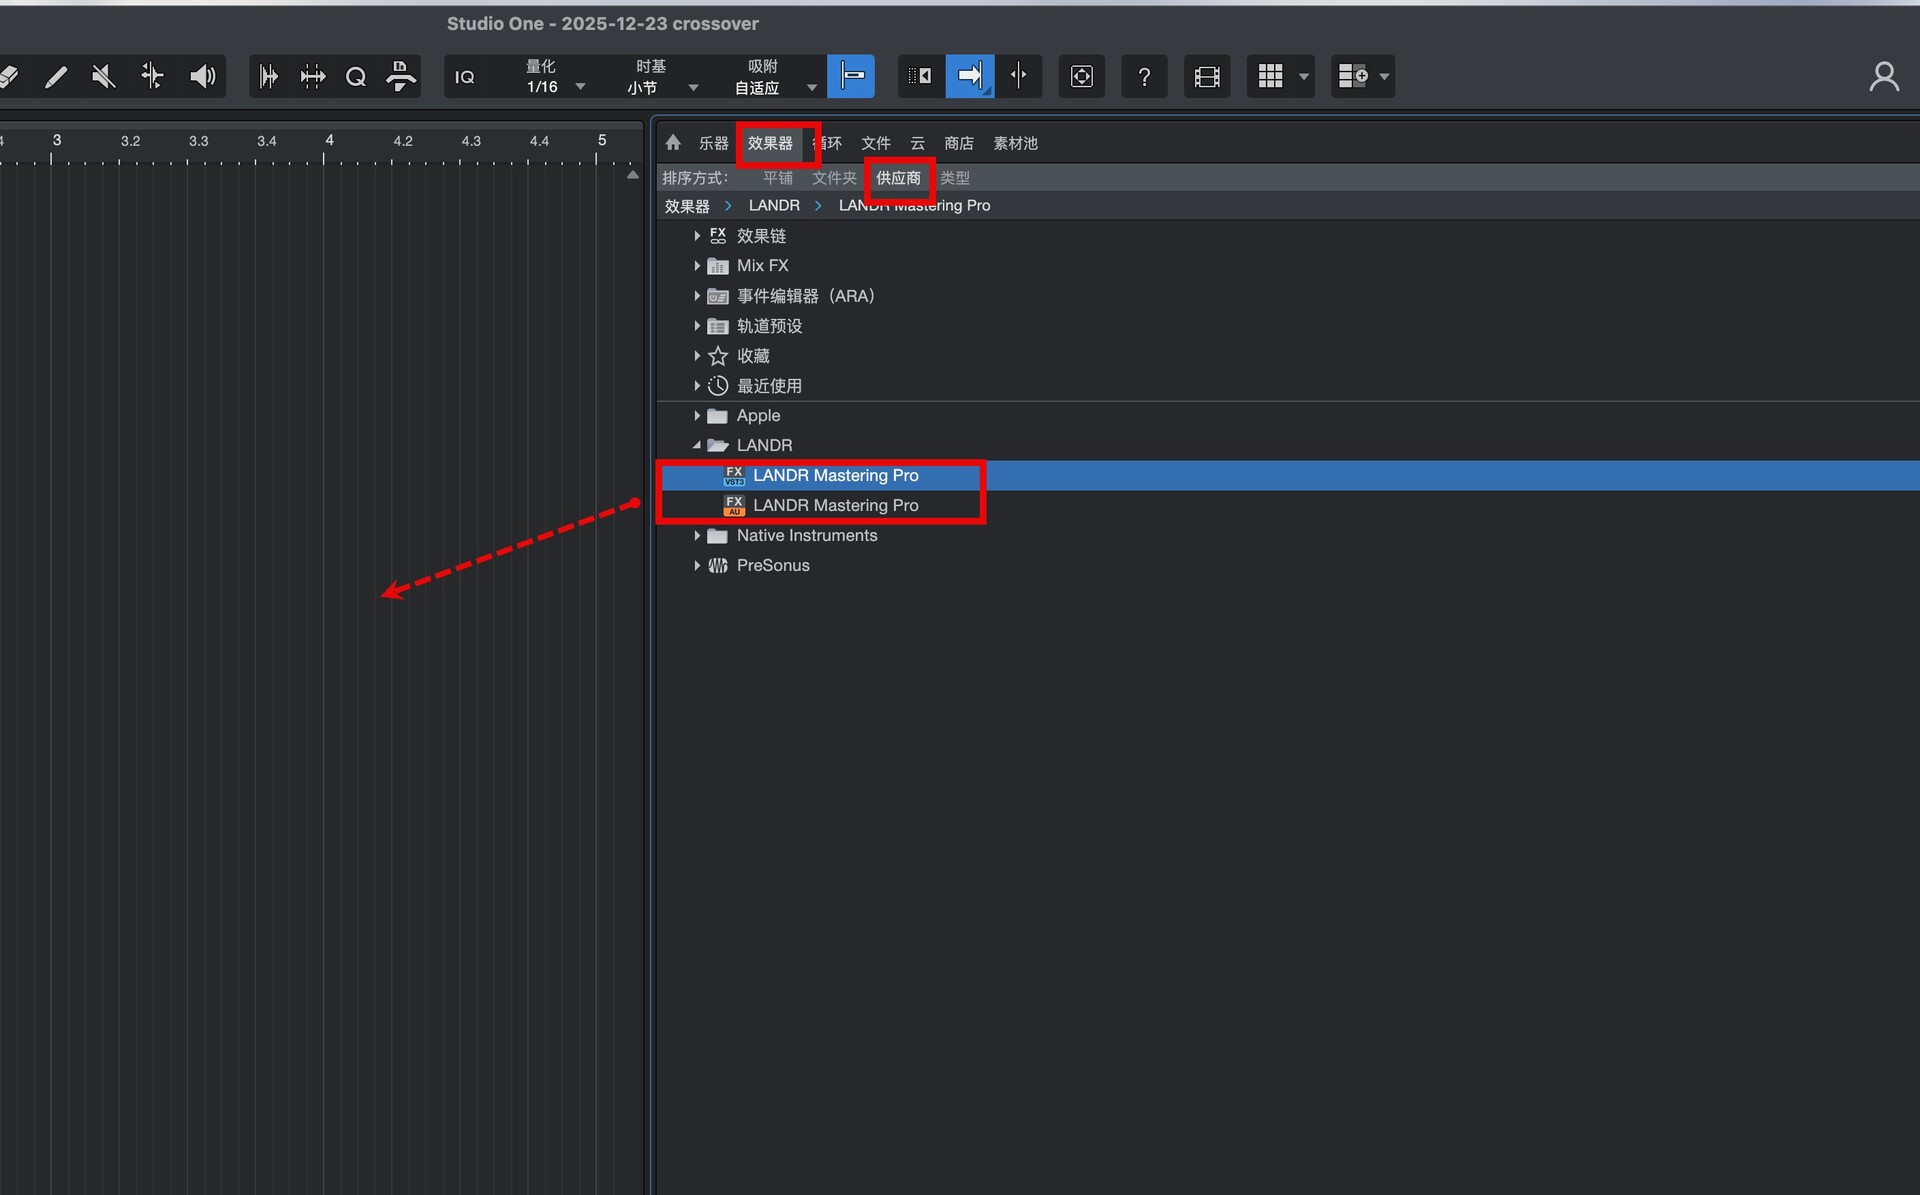1920x1195 pixels.
Task: Collapse the LANDR folder
Action: [x=697, y=445]
